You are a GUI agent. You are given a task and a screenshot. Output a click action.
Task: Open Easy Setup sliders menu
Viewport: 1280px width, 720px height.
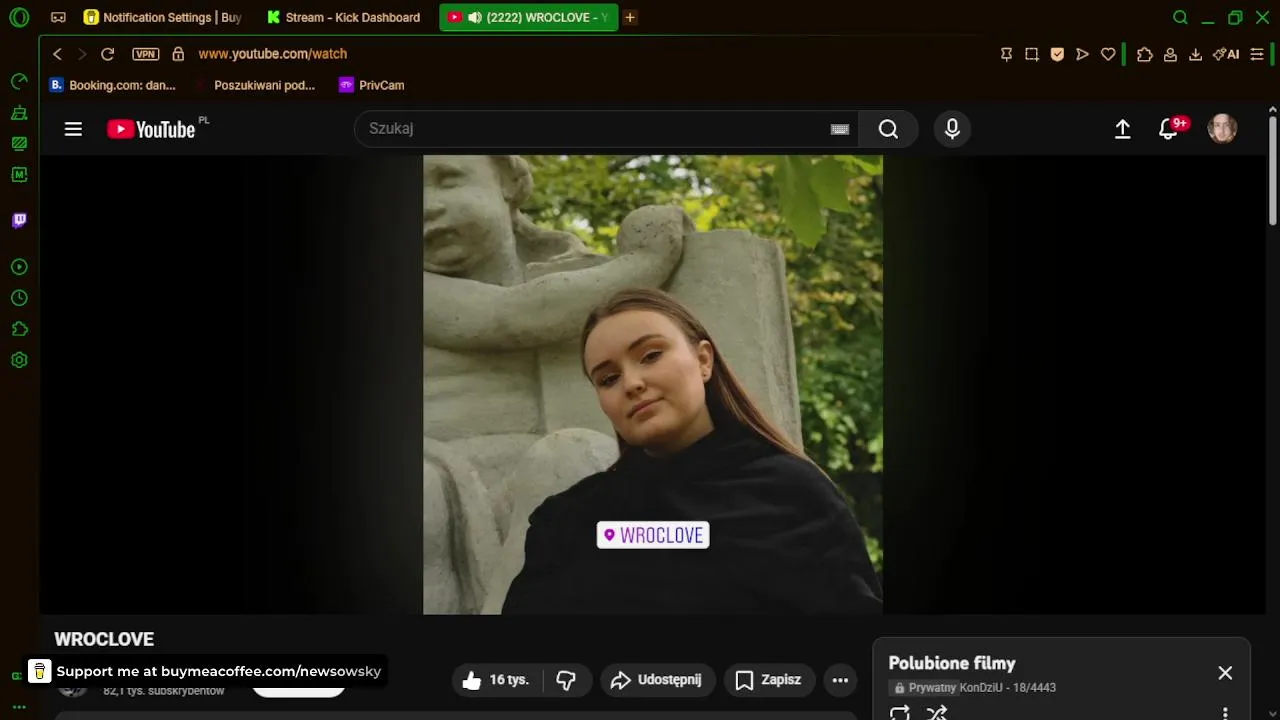coord(1257,54)
